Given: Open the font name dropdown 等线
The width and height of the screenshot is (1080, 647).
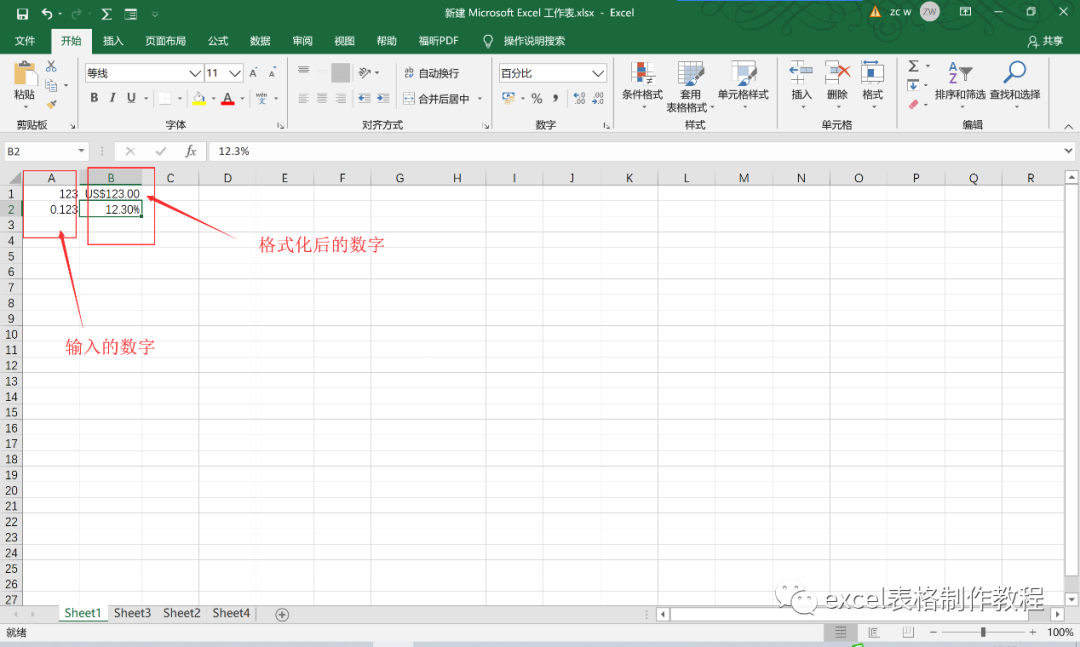Looking at the screenshot, I should tap(195, 73).
